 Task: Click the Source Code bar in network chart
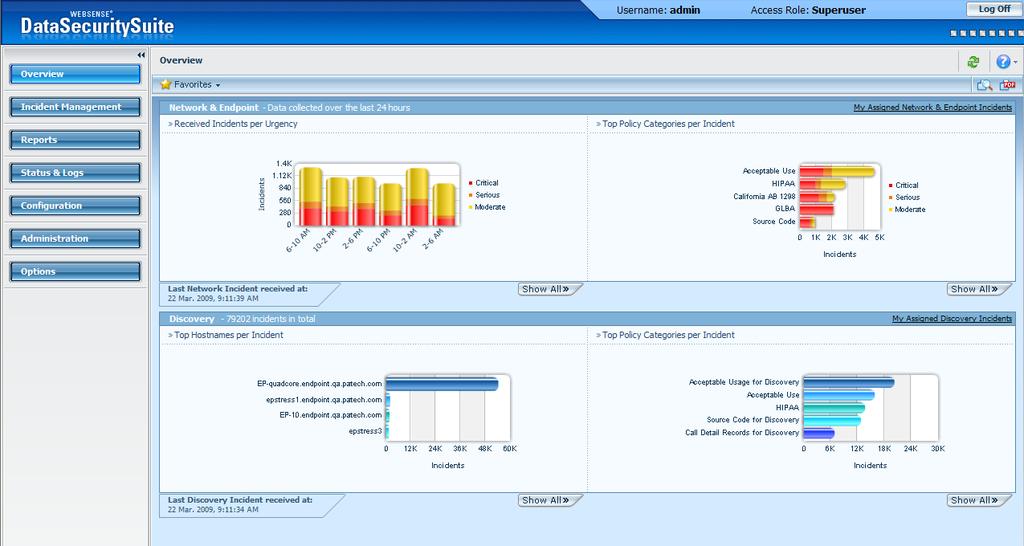point(808,222)
